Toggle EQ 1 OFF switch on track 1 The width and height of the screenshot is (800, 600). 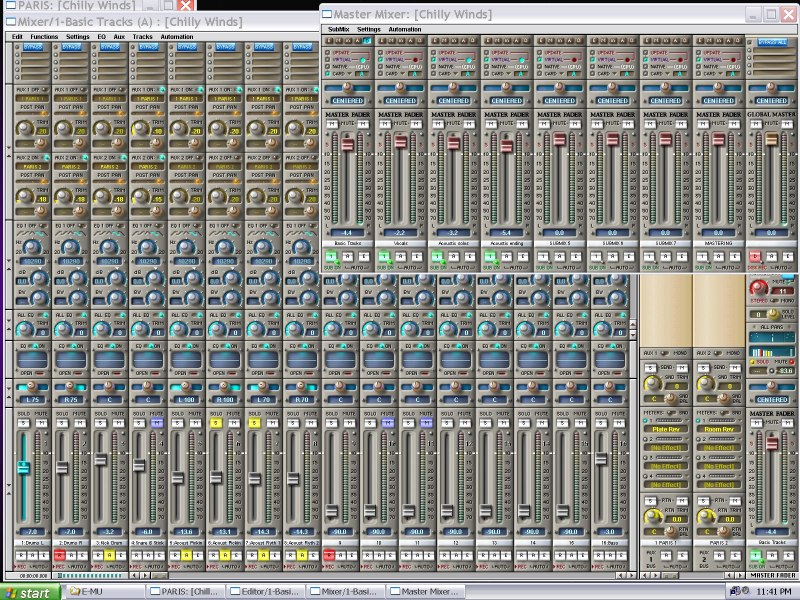tap(42, 226)
